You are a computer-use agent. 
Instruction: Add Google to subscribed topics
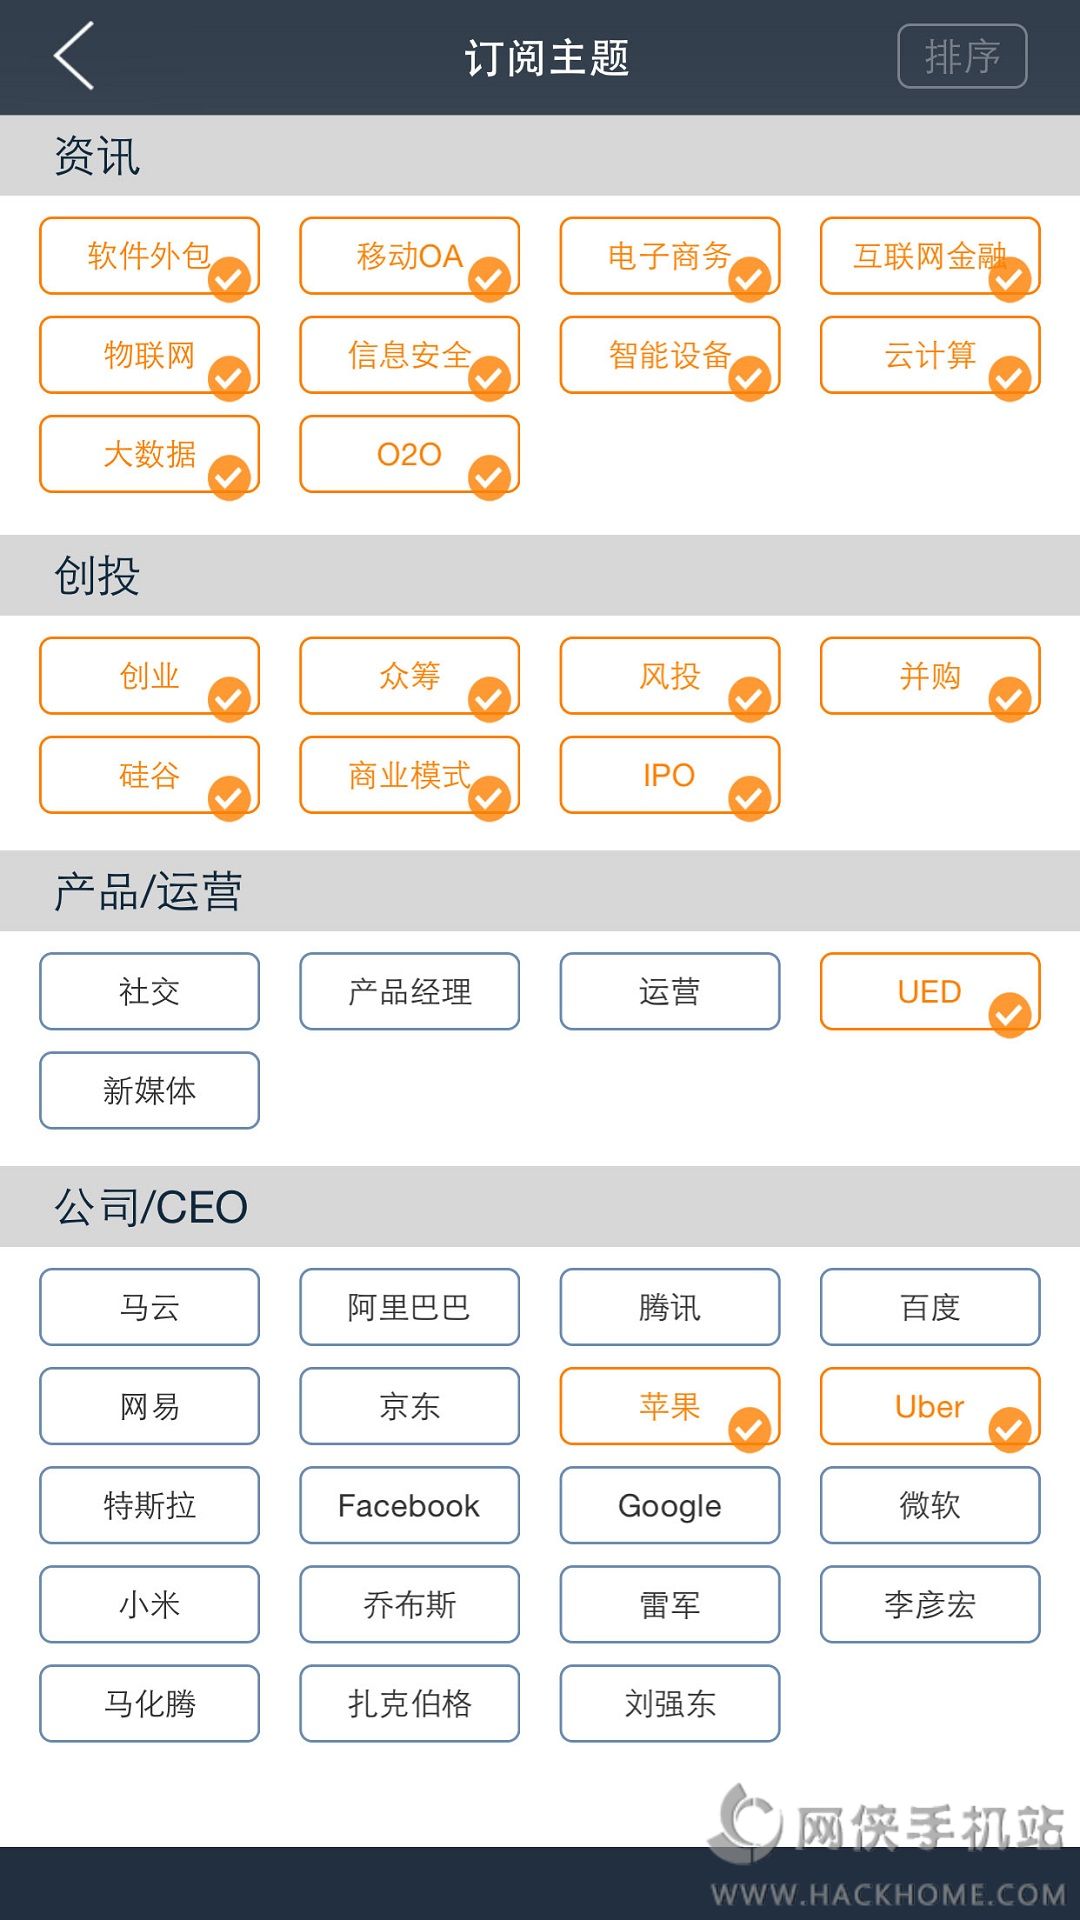669,1505
